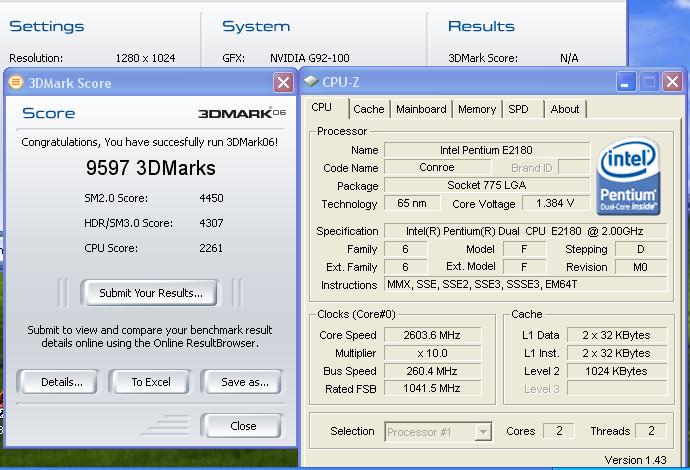Open the Details button

58,382
